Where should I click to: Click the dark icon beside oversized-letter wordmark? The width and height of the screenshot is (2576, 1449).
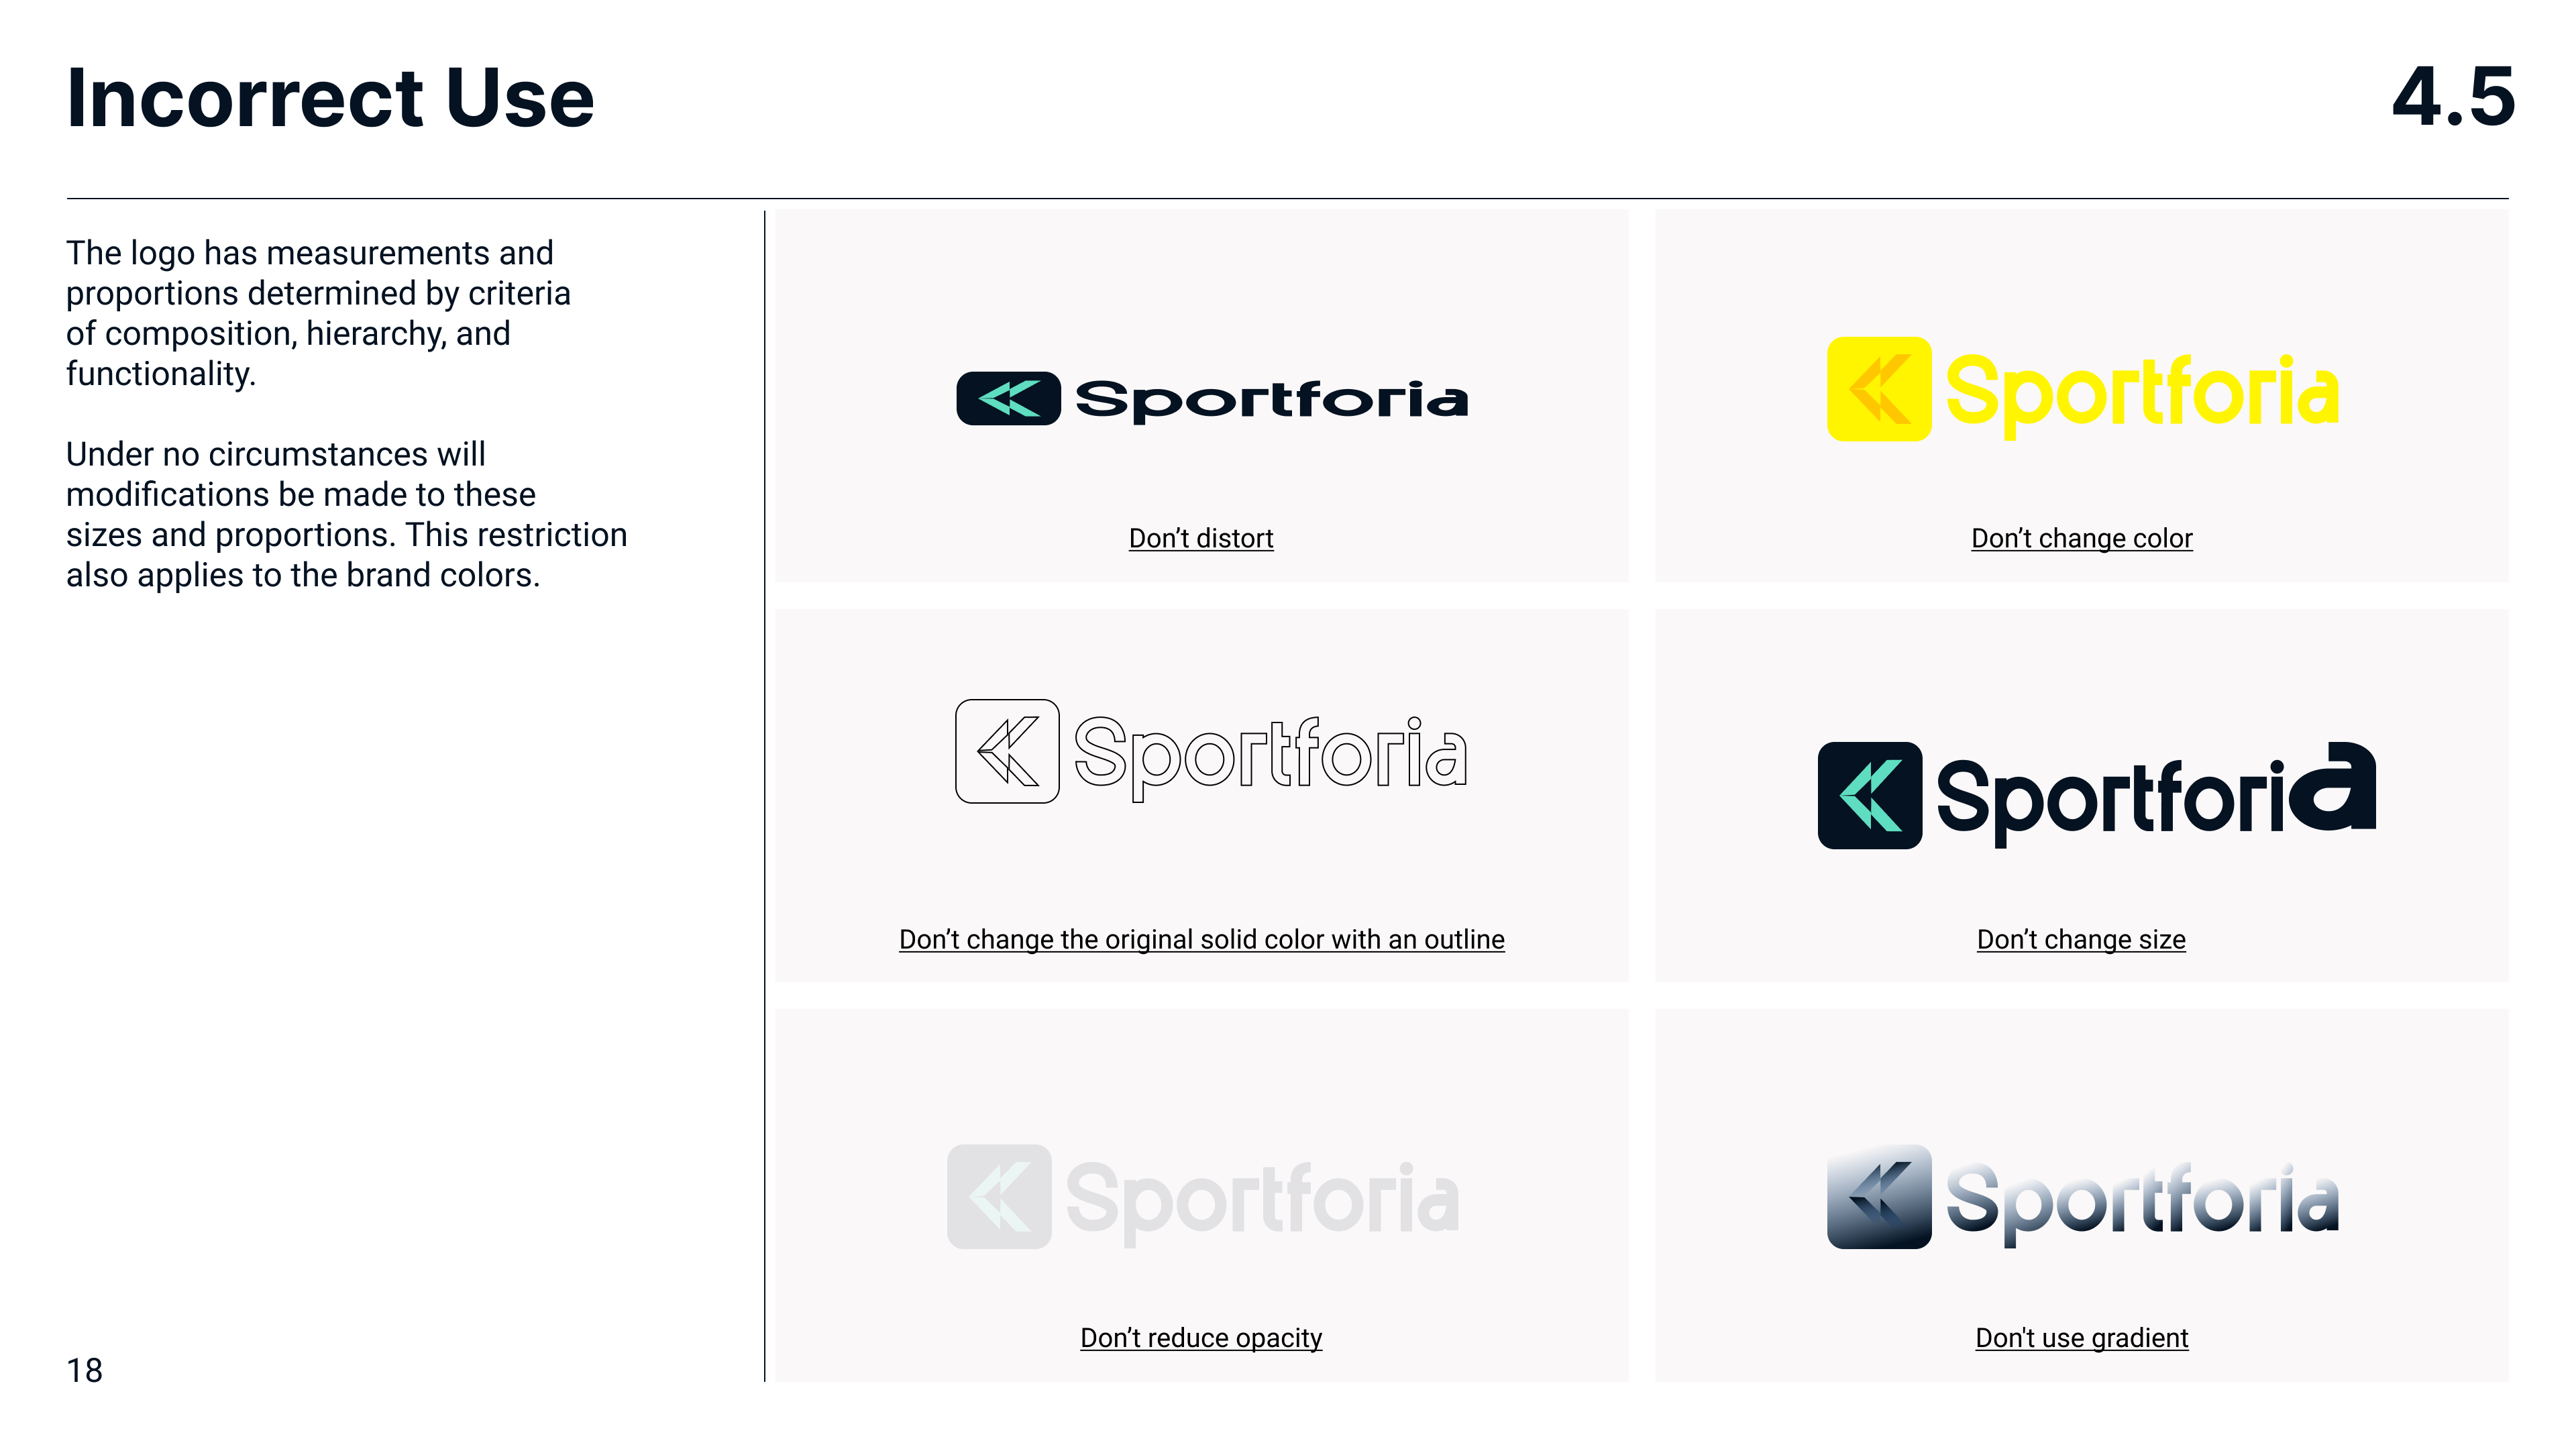point(1870,795)
